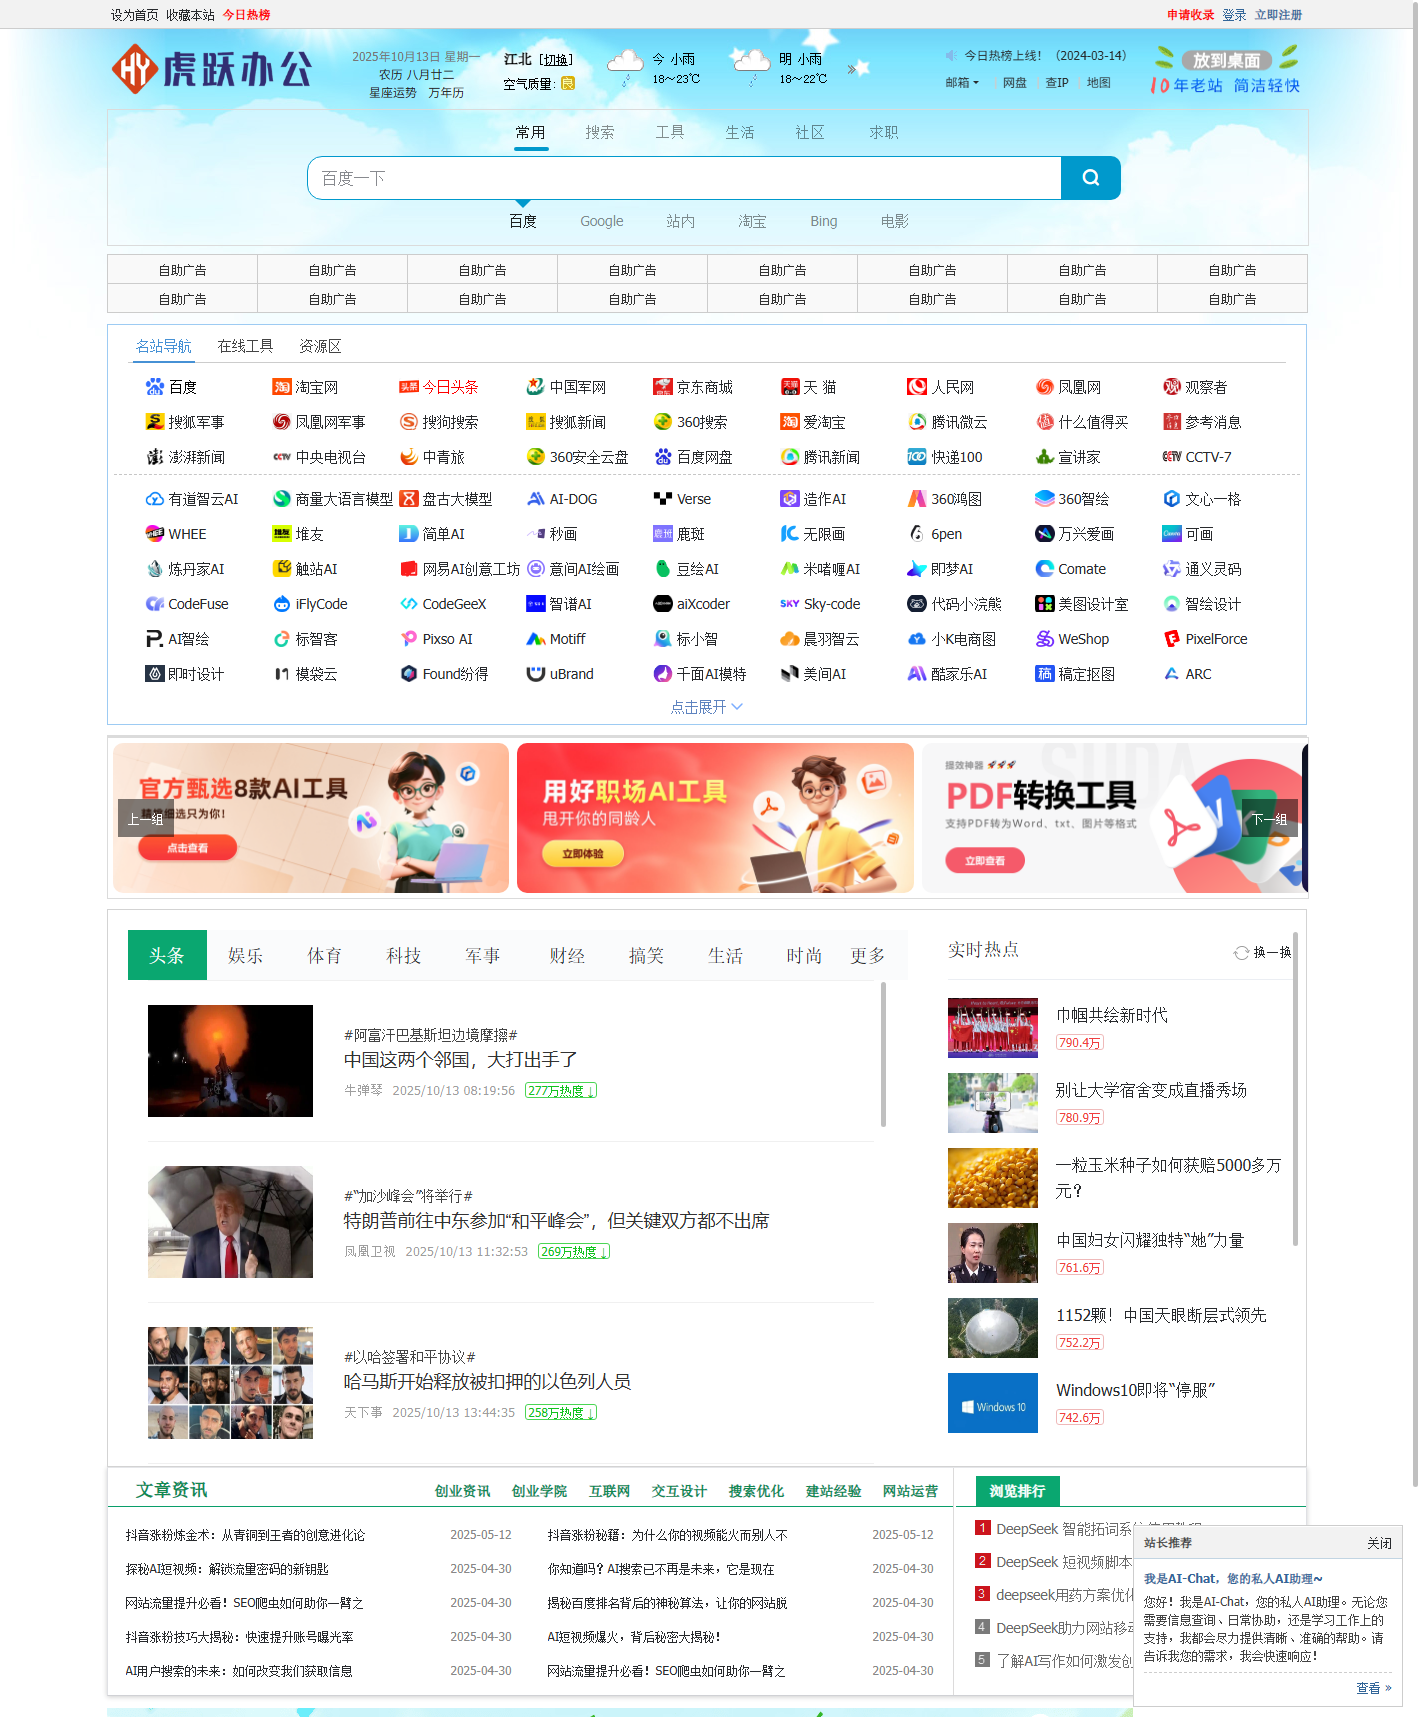Click the weather forecast next arrow
This screenshot has height=1717, width=1418.
851,69
